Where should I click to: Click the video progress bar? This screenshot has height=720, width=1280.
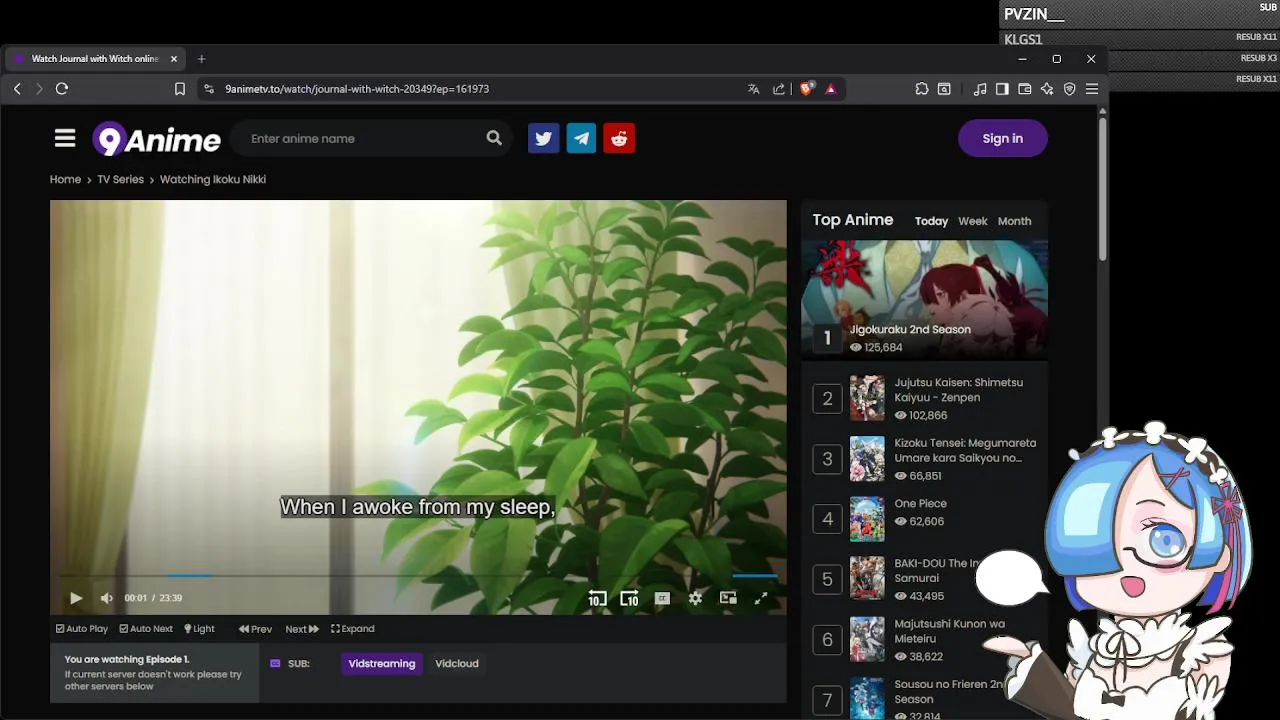(x=418, y=576)
